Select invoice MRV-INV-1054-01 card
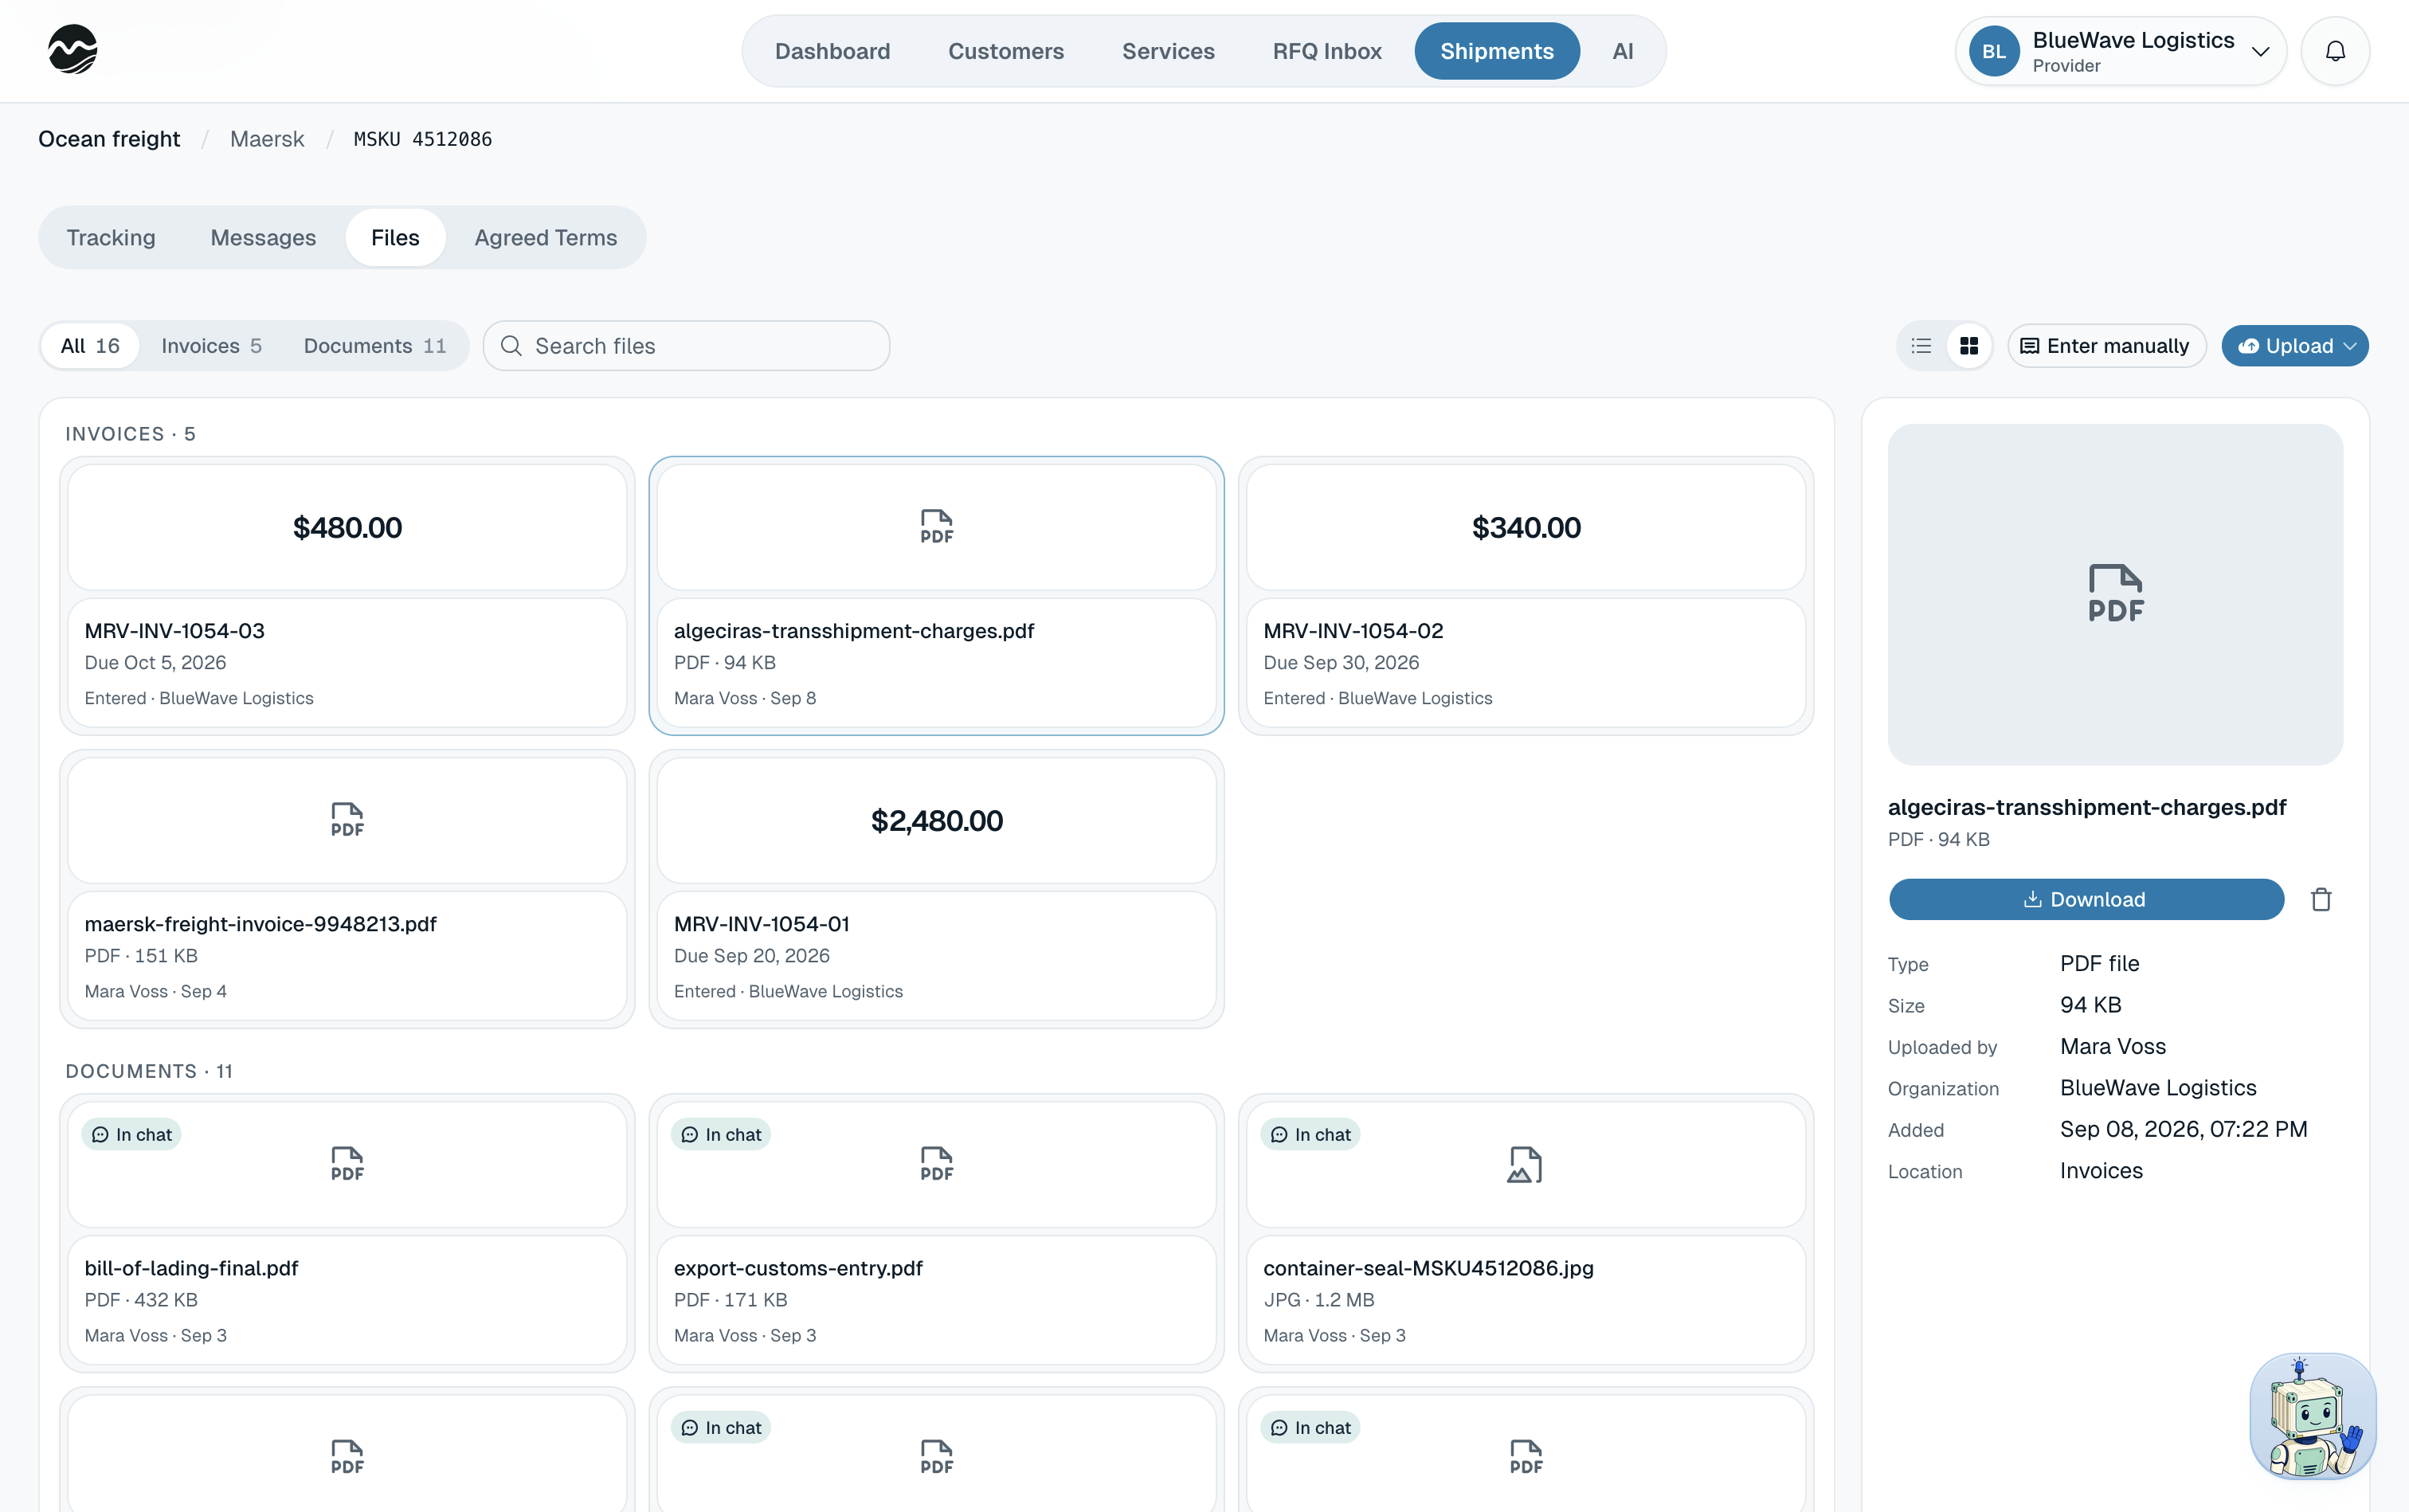Image resolution: width=2409 pixels, height=1512 pixels. pyautogui.click(x=936, y=889)
